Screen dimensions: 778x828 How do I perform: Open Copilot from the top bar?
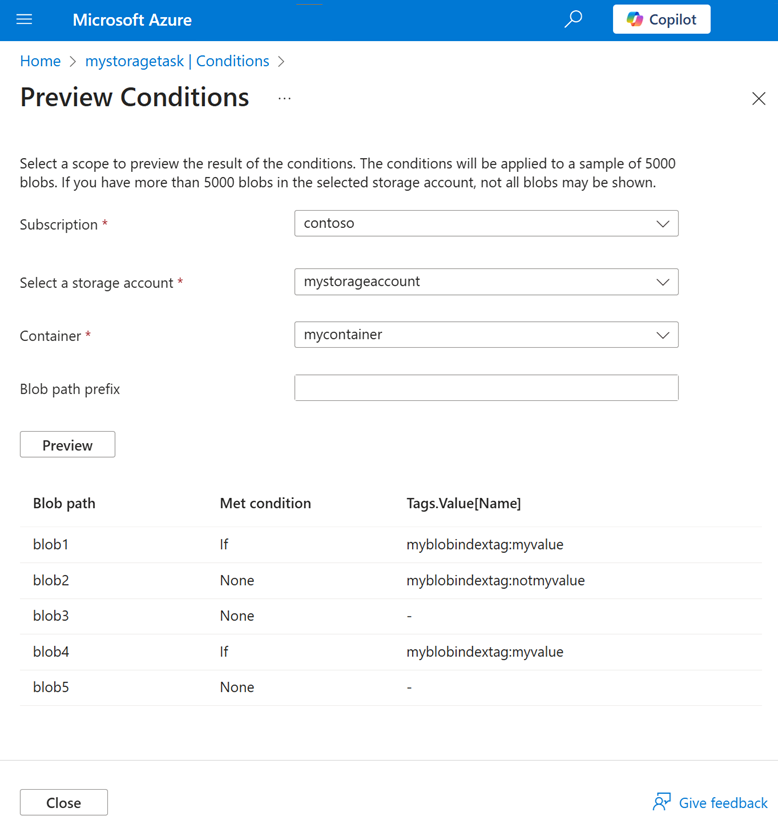click(661, 19)
